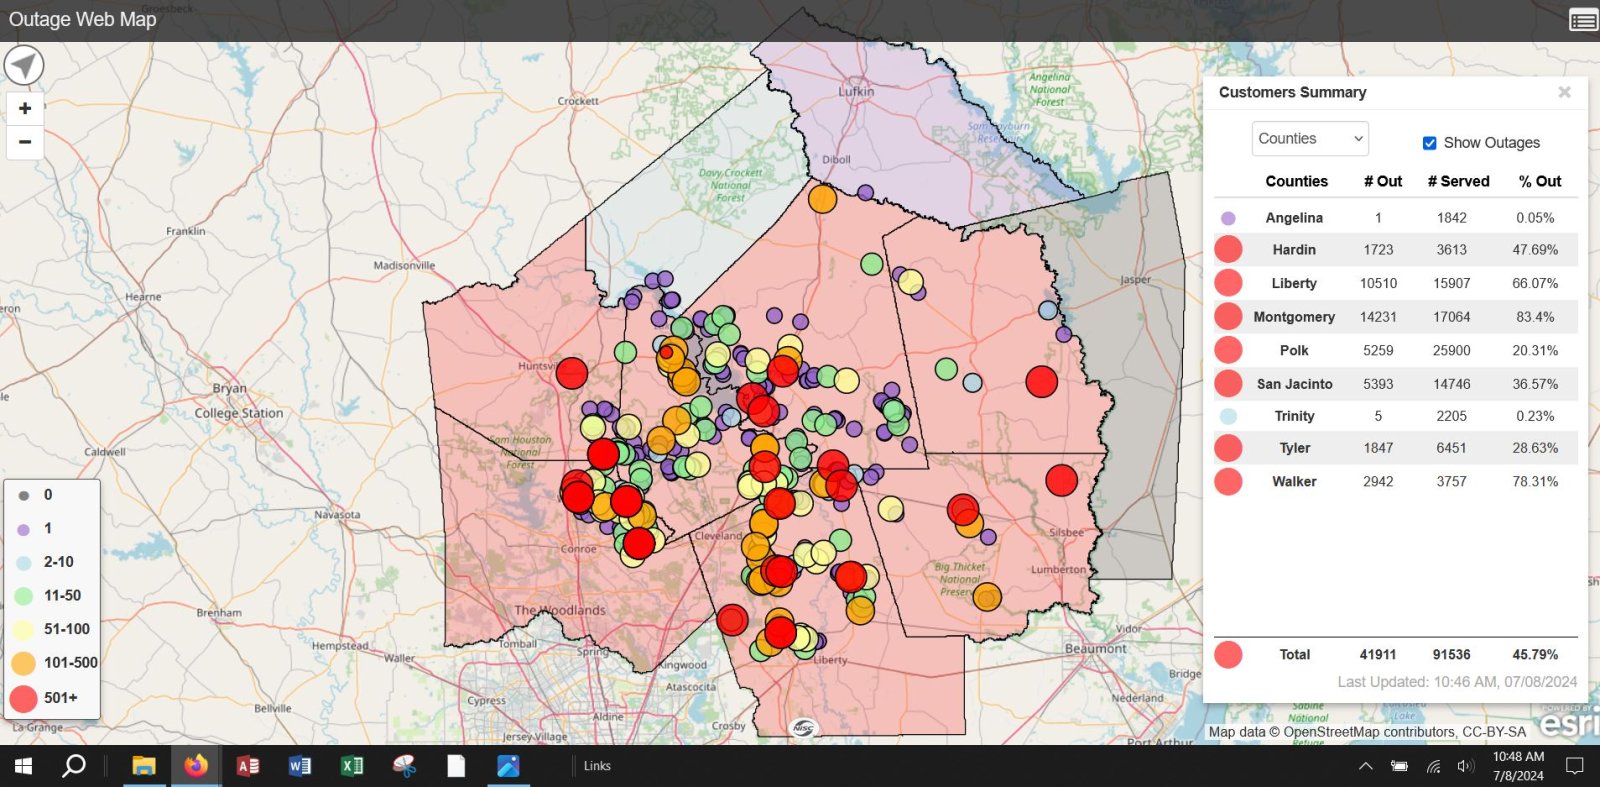Viewport: 1600px width, 787px height.
Task: Open File Explorer from taskbar
Action: point(144,766)
